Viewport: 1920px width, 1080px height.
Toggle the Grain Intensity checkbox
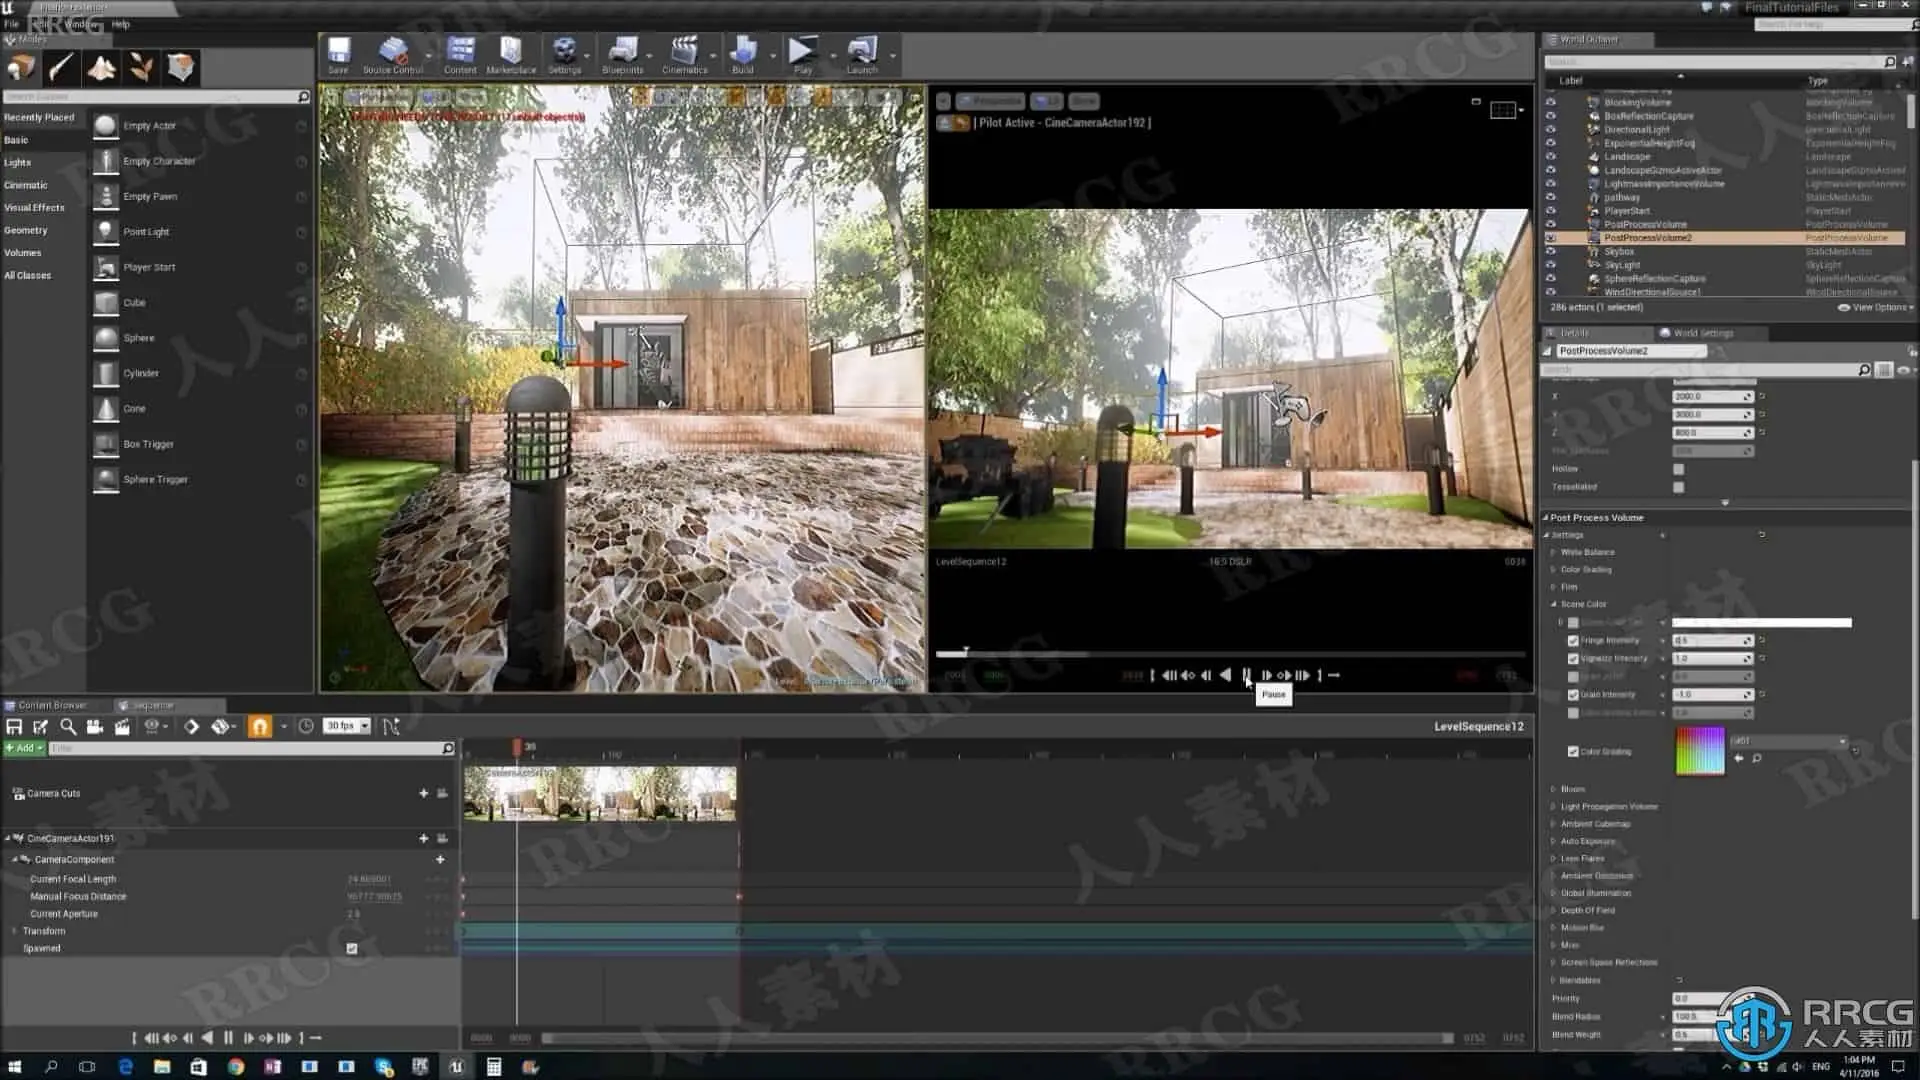pos(1573,695)
